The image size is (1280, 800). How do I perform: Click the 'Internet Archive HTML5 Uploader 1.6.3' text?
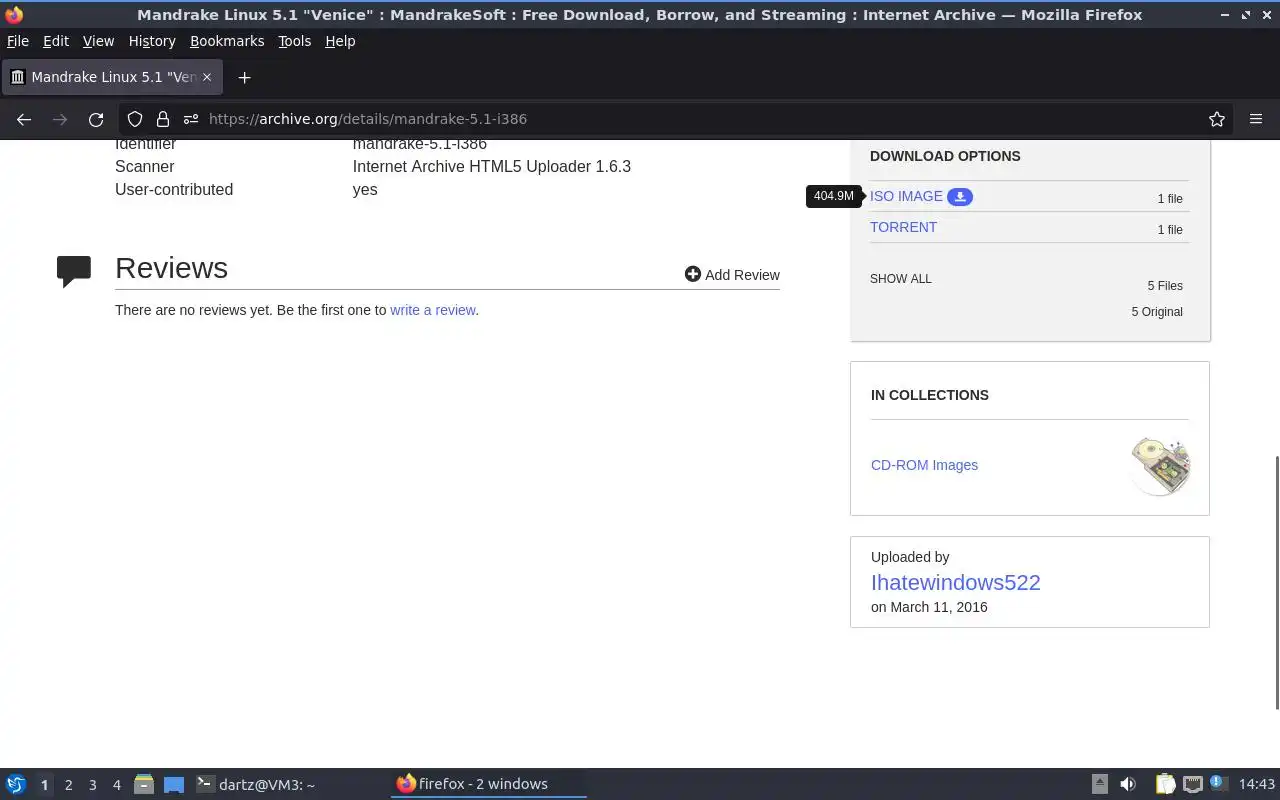point(491,167)
